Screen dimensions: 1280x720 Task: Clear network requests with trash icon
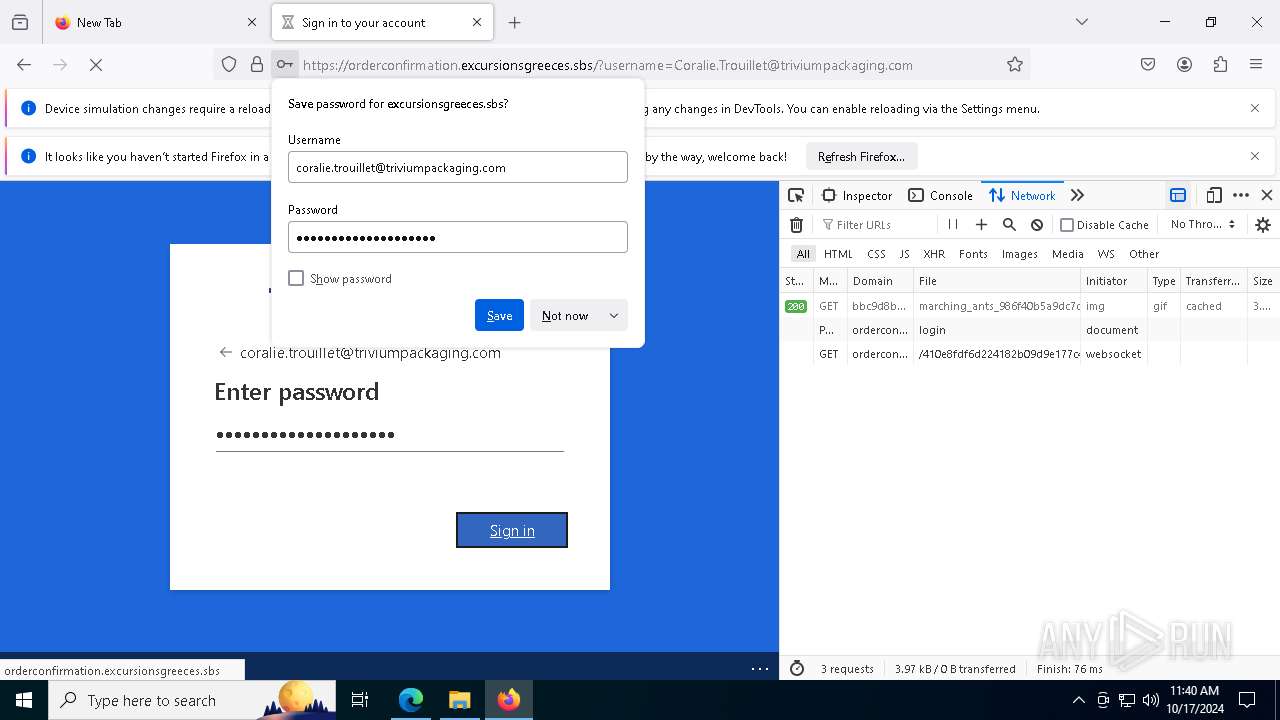tap(796, 225)
